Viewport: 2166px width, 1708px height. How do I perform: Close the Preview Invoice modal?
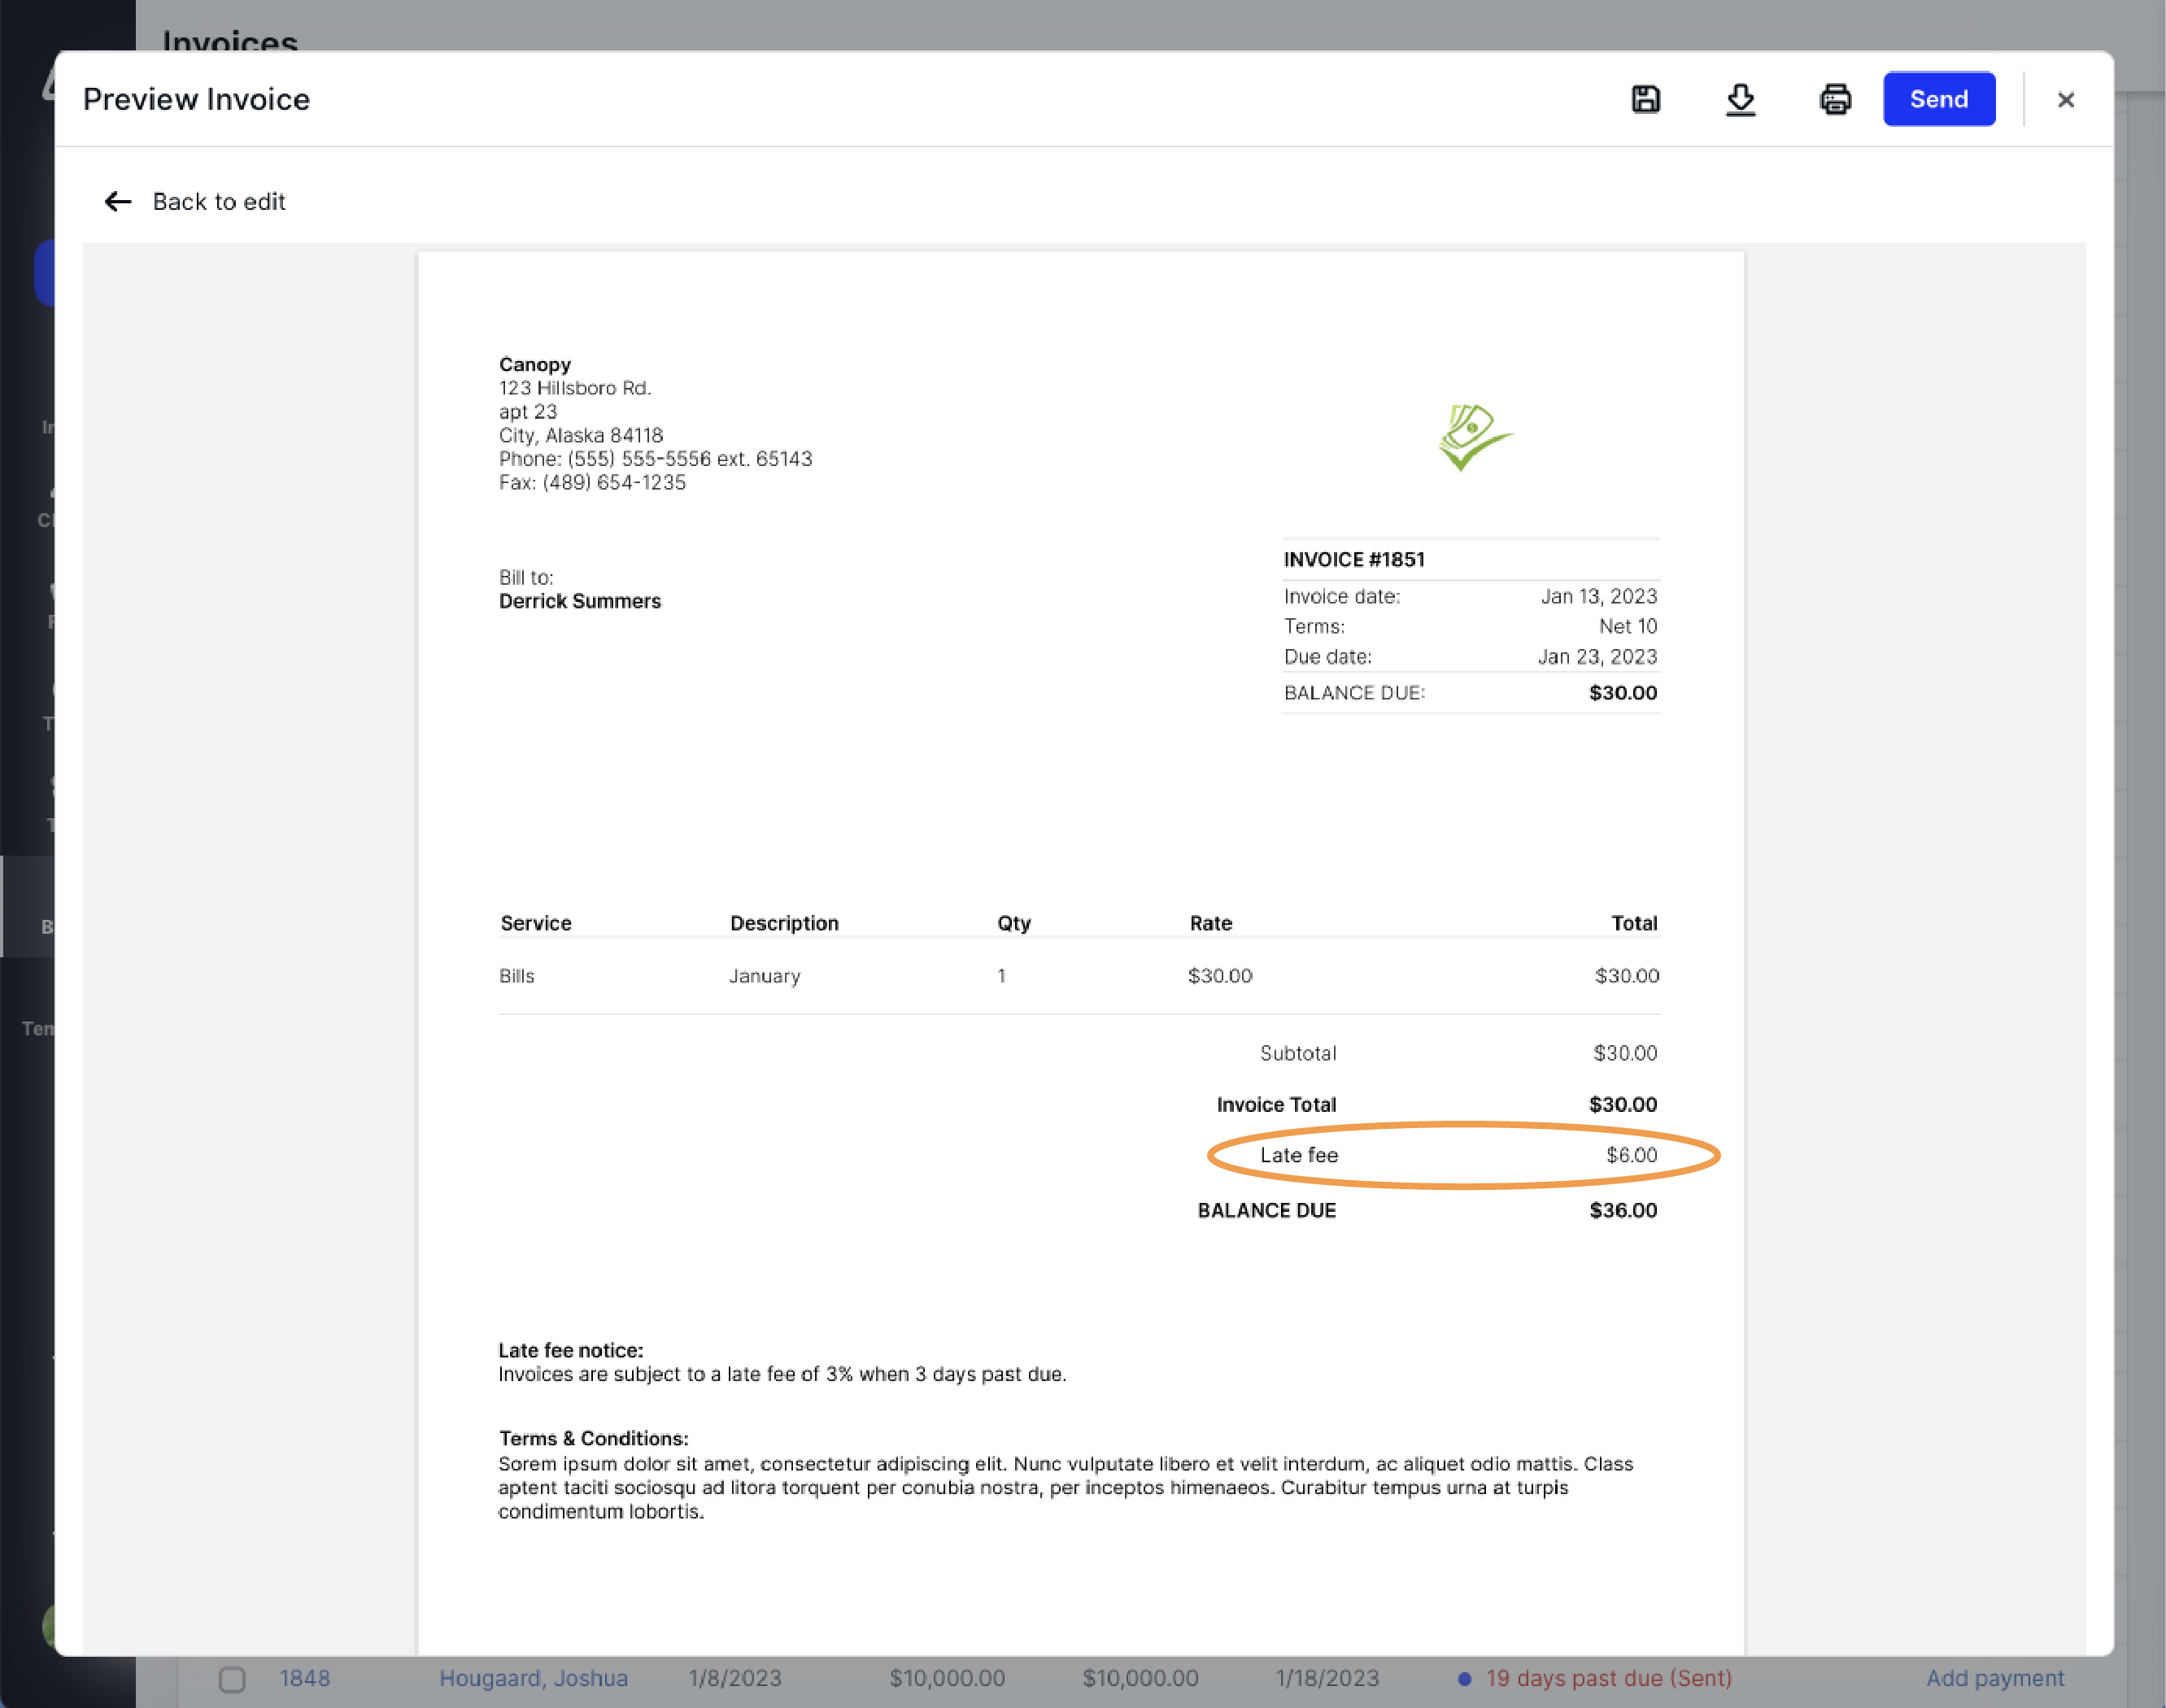pyautogui.click(x=2066, y=99)
